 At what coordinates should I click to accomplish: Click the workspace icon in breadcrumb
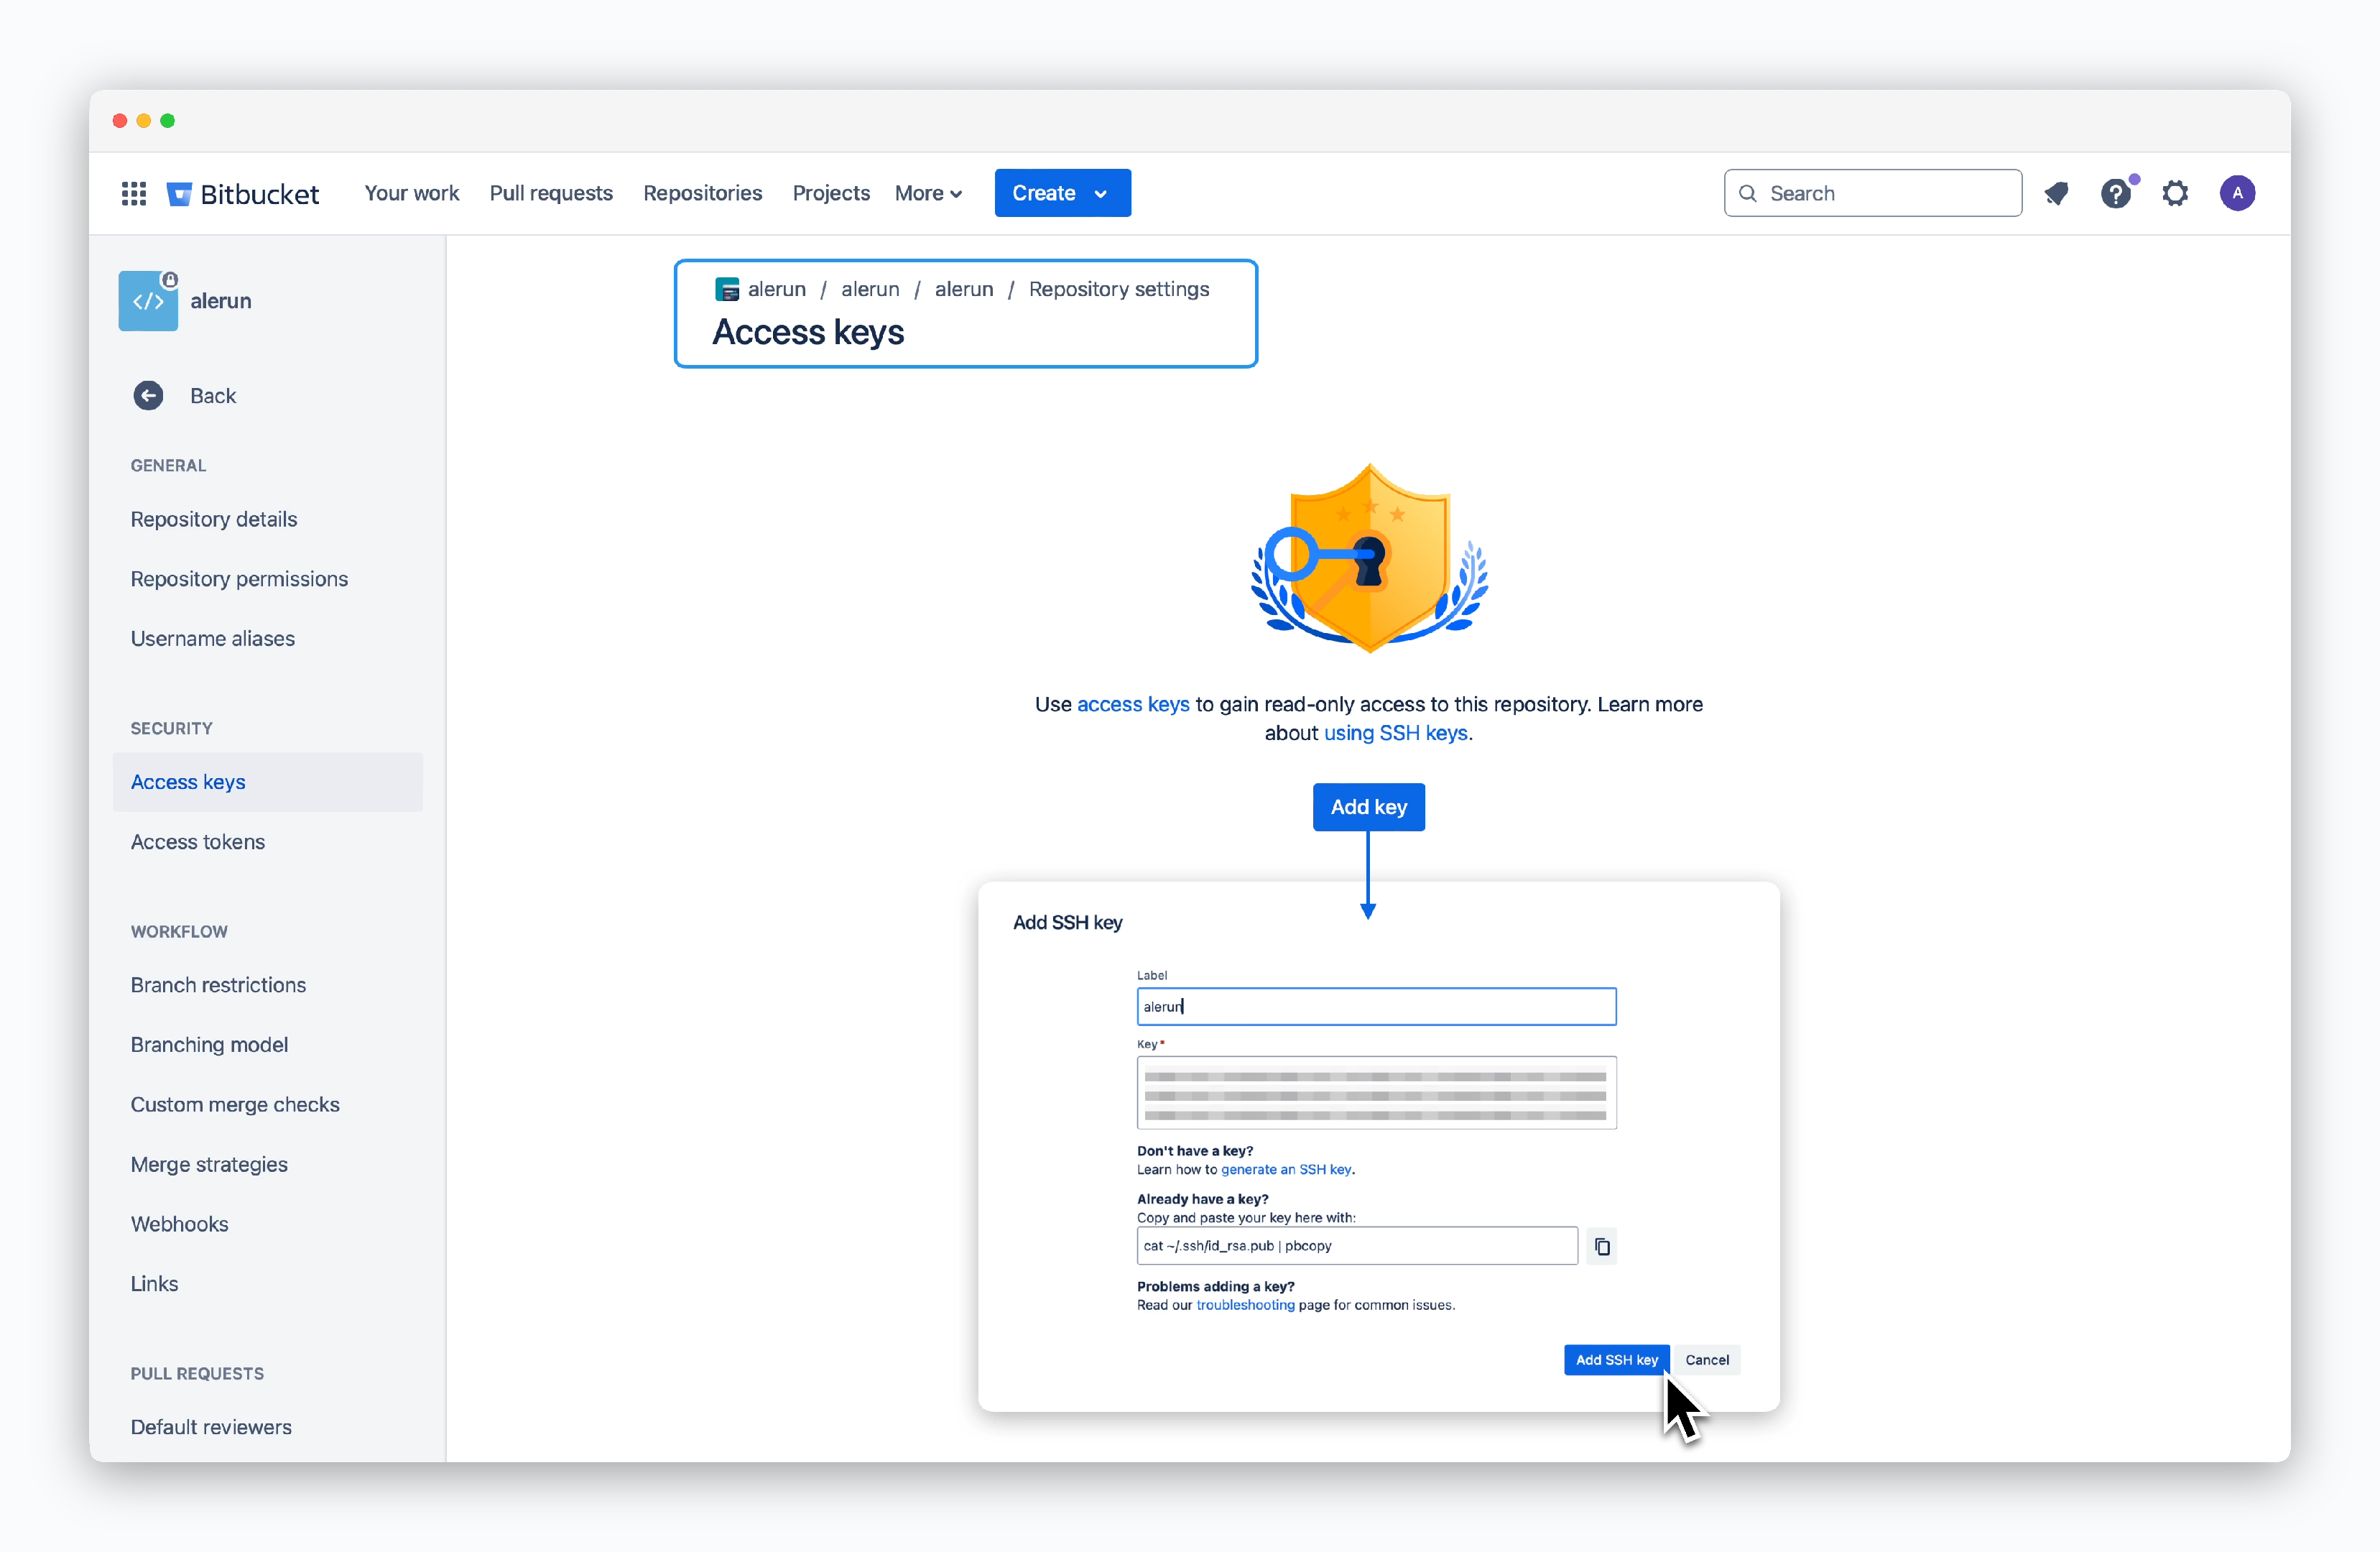pos(727,289)
